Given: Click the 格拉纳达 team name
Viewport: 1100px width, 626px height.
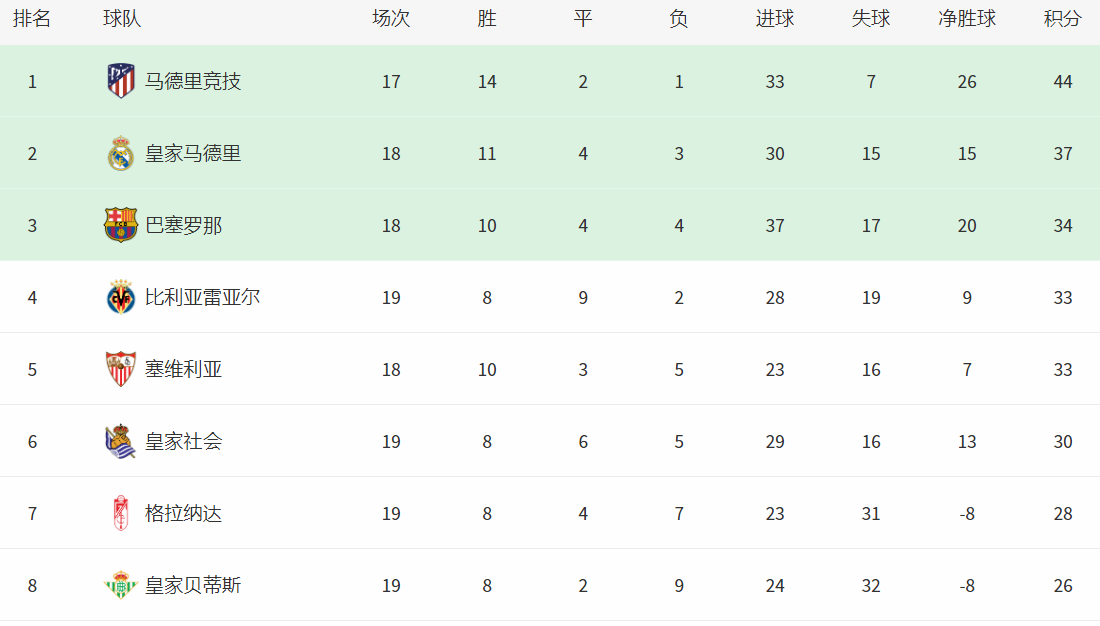Looking at the screenshot, I should coord(183,514).
